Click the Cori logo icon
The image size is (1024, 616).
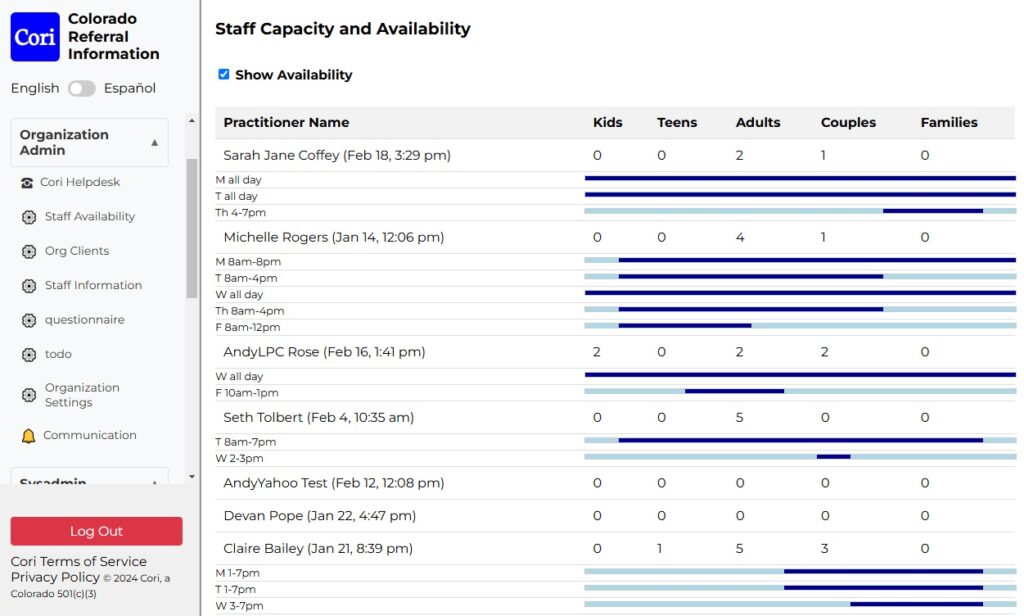pyautogui.click(x=35, y=37)
